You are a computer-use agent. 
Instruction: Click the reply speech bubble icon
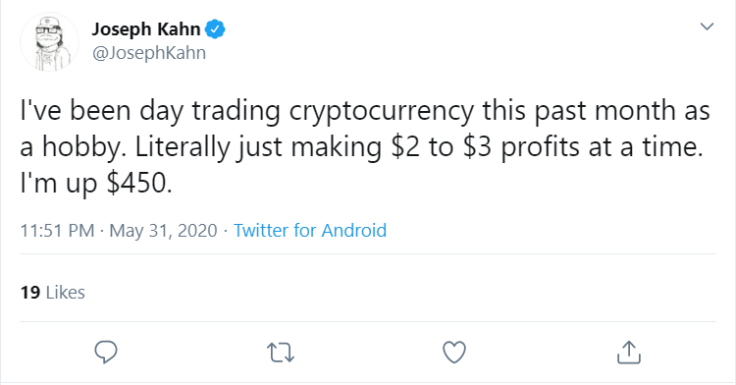(106, 352)
